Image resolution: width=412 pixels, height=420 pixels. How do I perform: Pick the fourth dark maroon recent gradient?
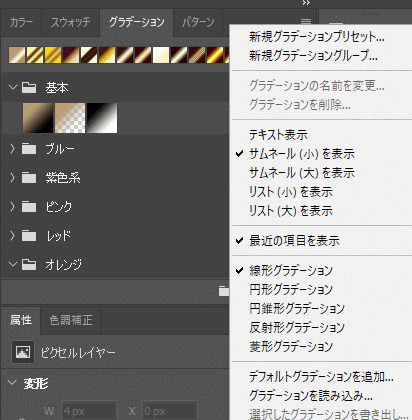(x=71, y=55)
